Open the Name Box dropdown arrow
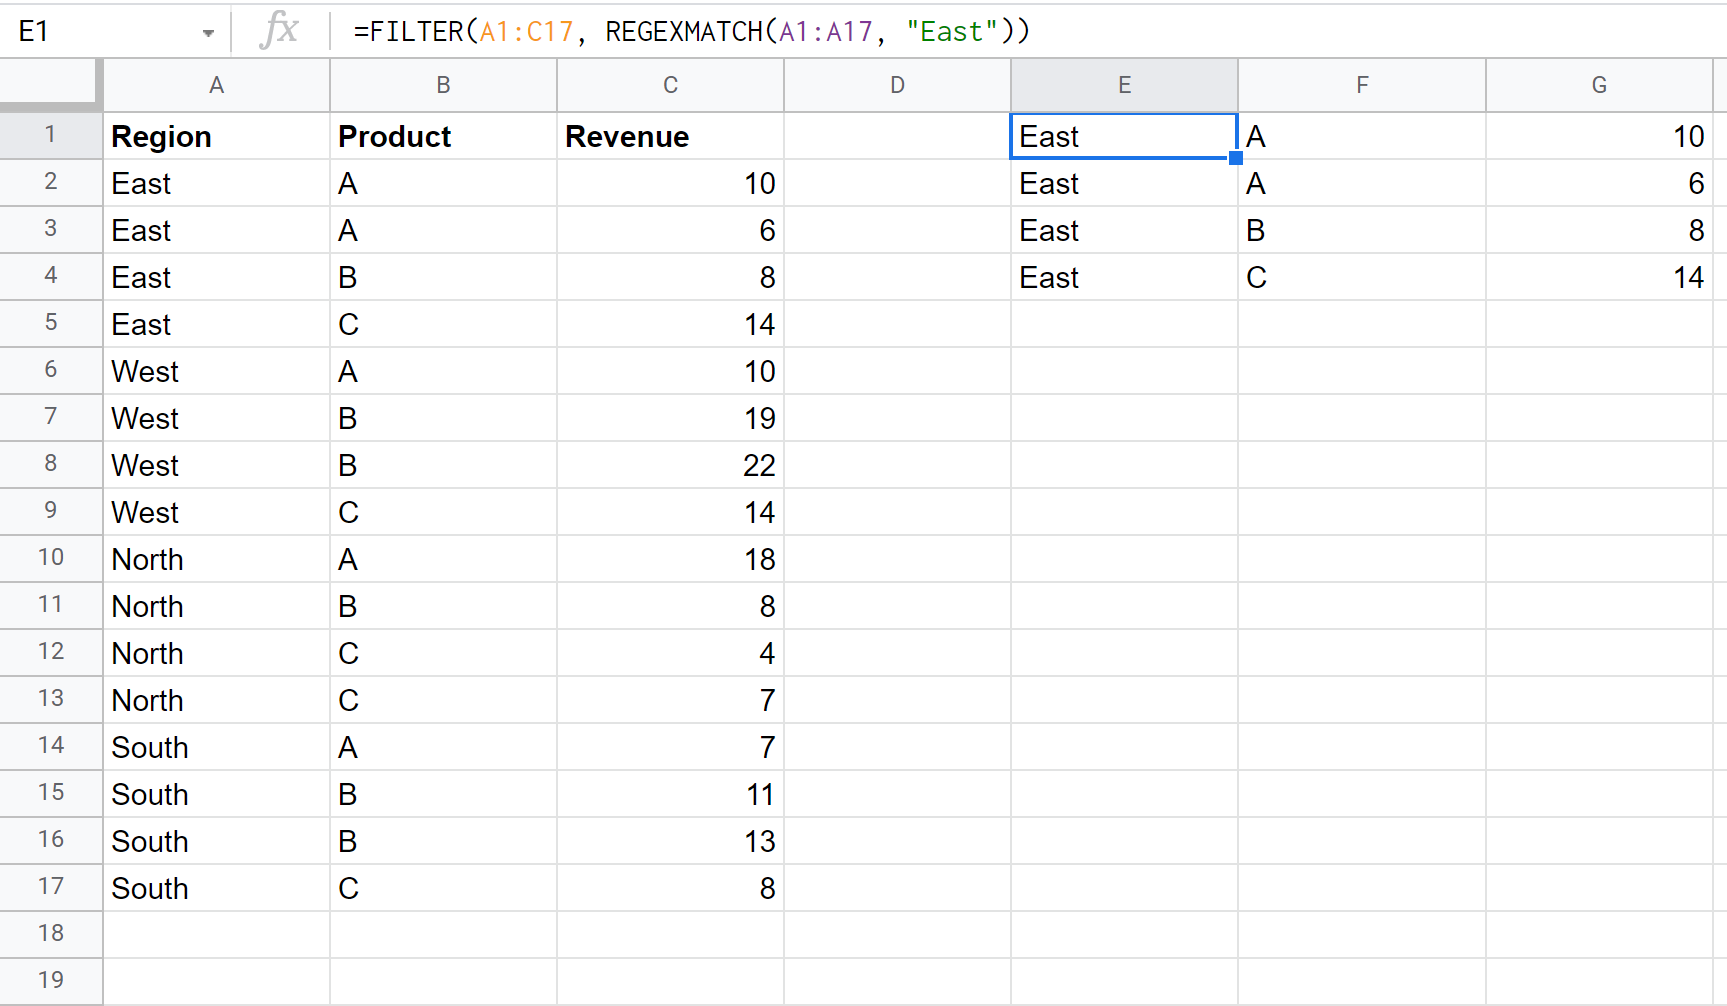The width and height of the screenshot is (1727, 1006). [208, 33]
